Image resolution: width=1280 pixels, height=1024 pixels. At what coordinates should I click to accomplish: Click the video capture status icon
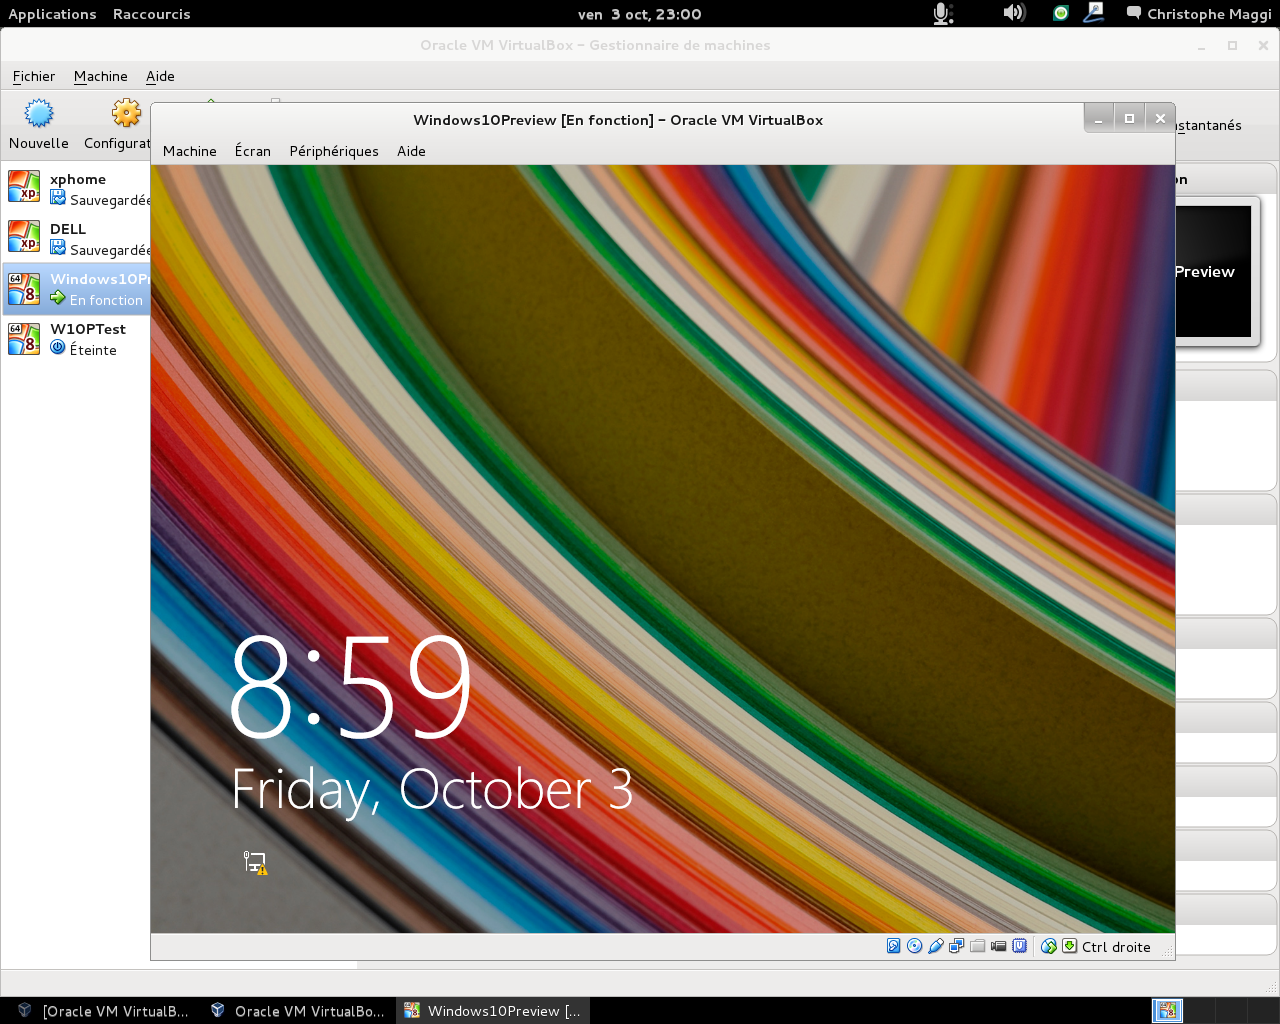pos(998,946)
